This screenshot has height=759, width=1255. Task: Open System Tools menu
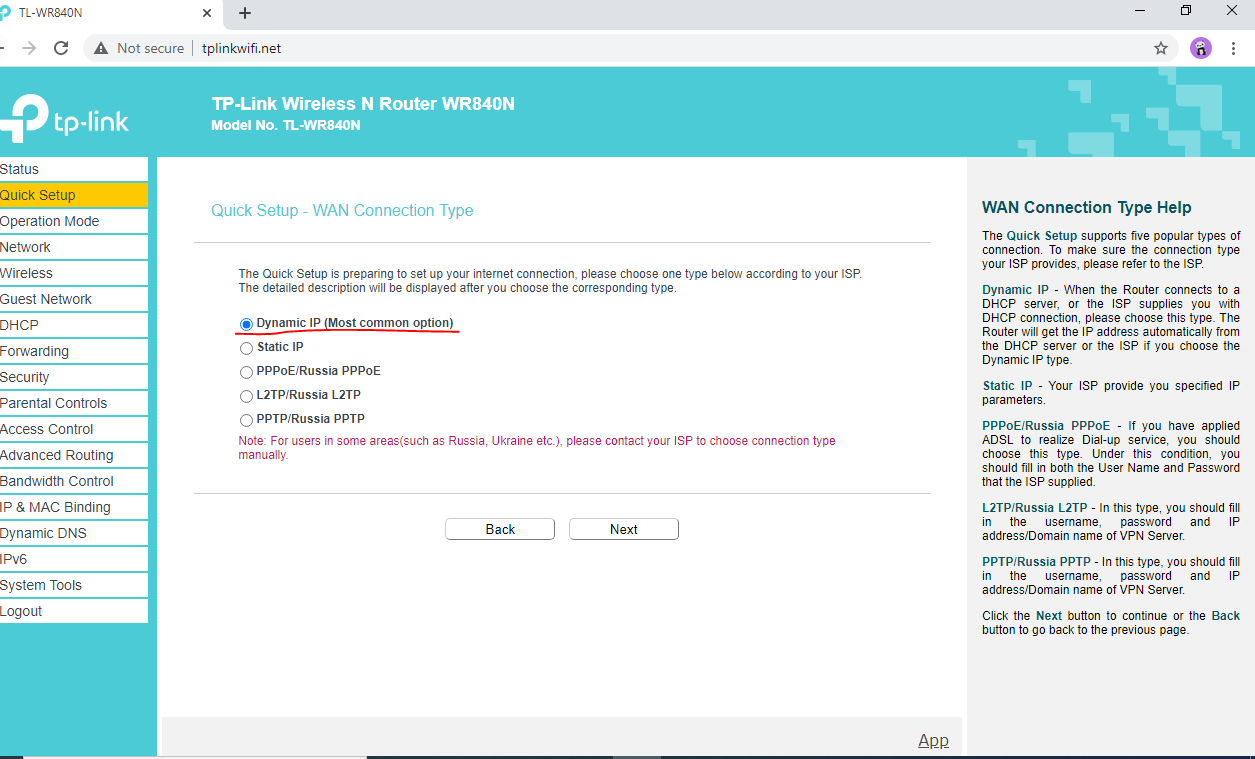(x=74, y=585)
